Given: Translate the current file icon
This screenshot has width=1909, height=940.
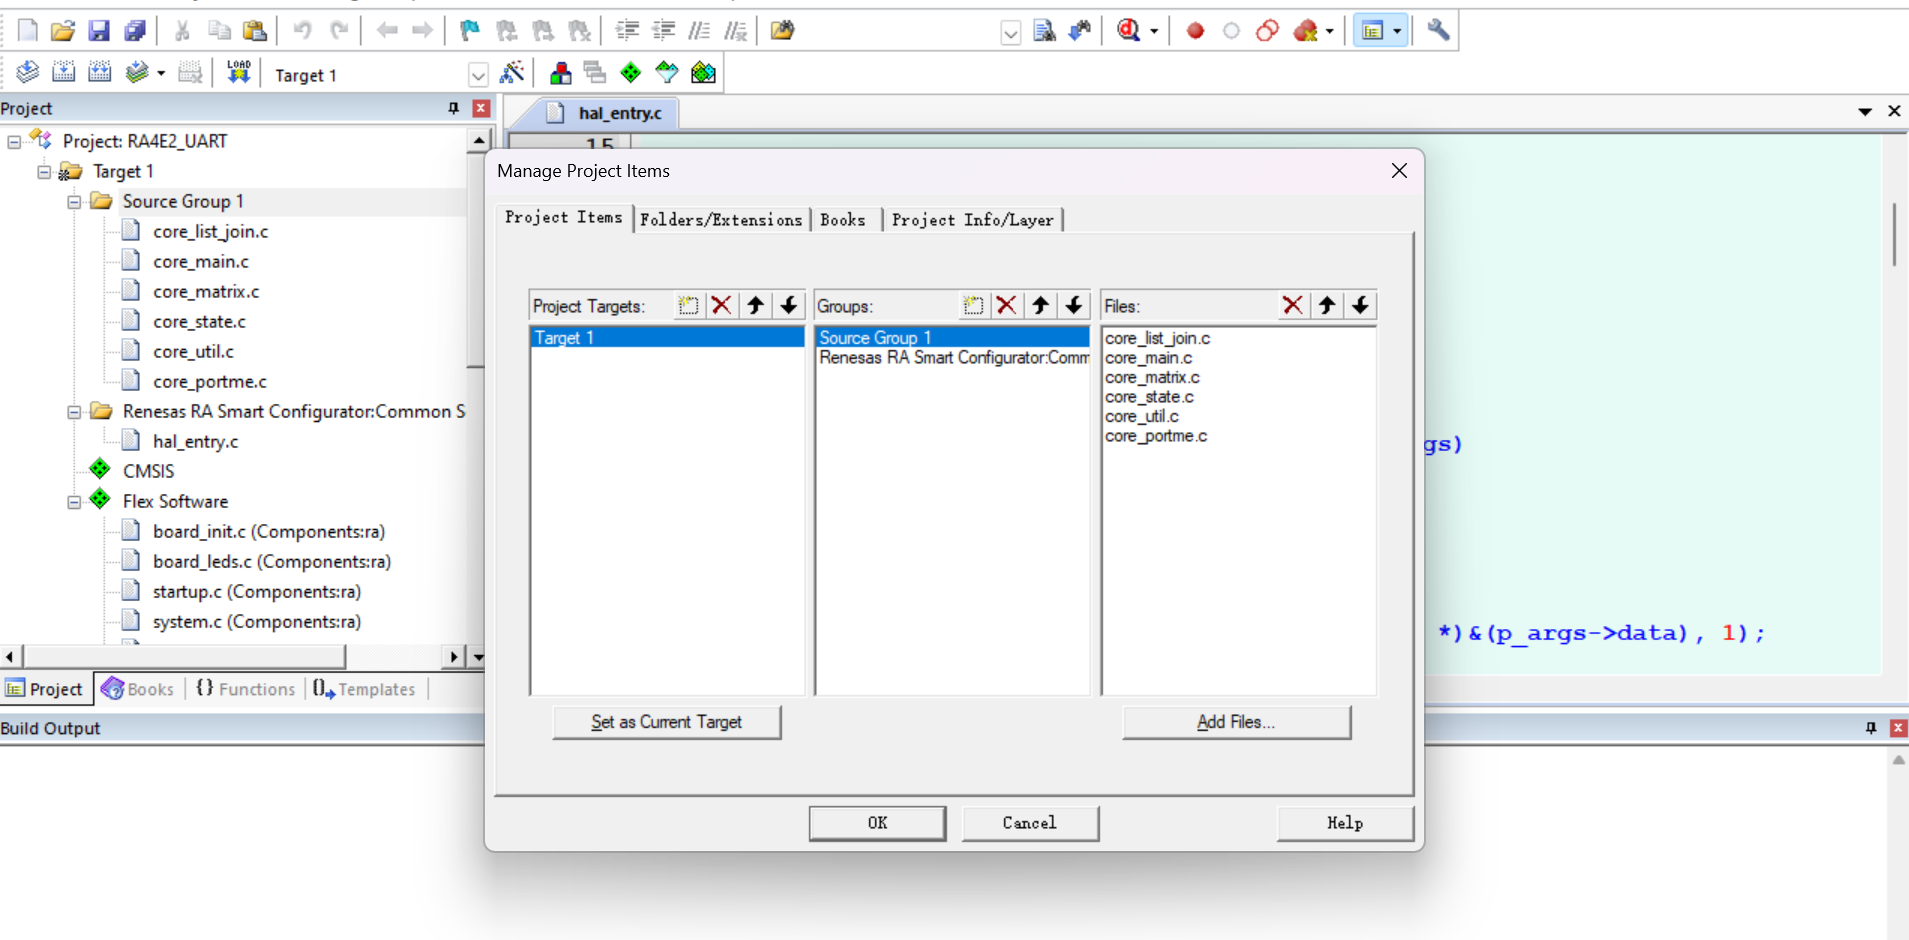Looking at the screenshot, I should (x=28, y=72).
